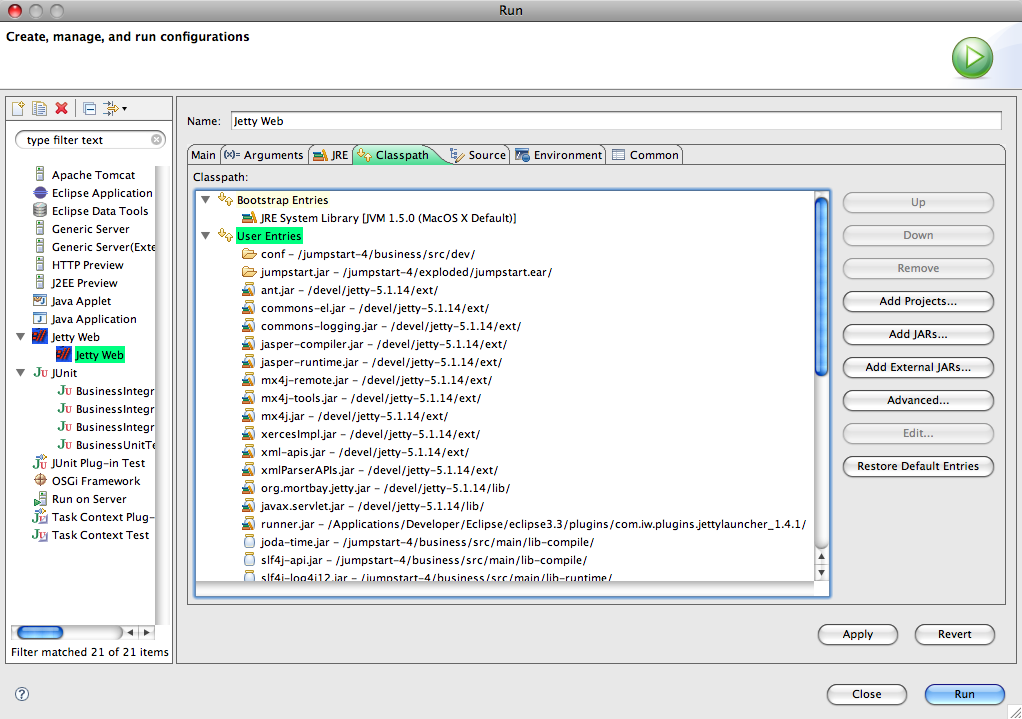Clear the type filter text field

[156, 139]
